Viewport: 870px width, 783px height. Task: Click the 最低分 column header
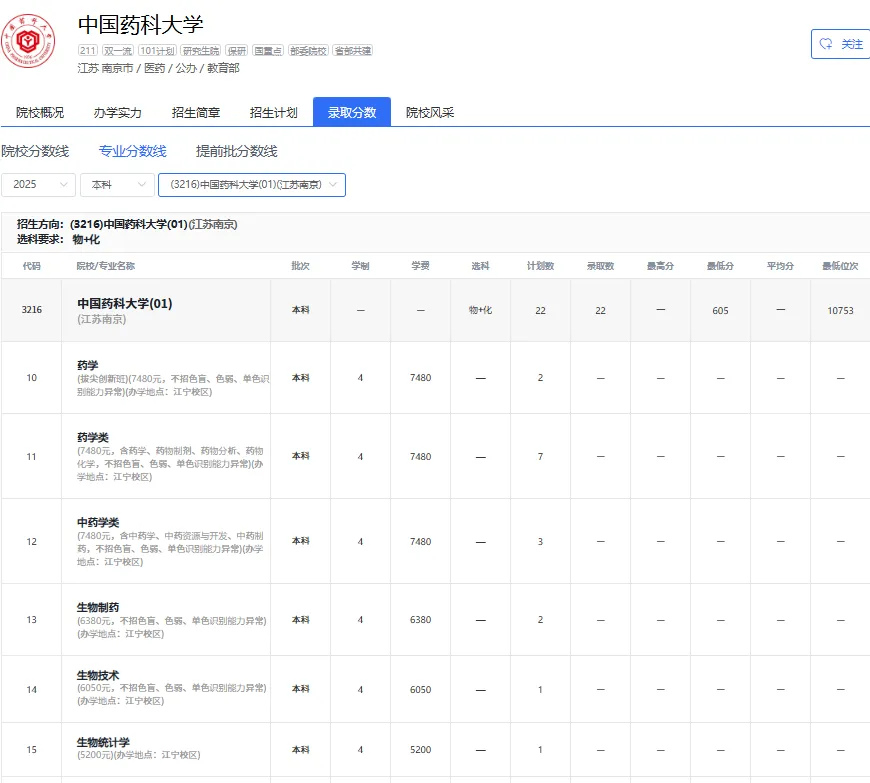click(x=720, y=266)
